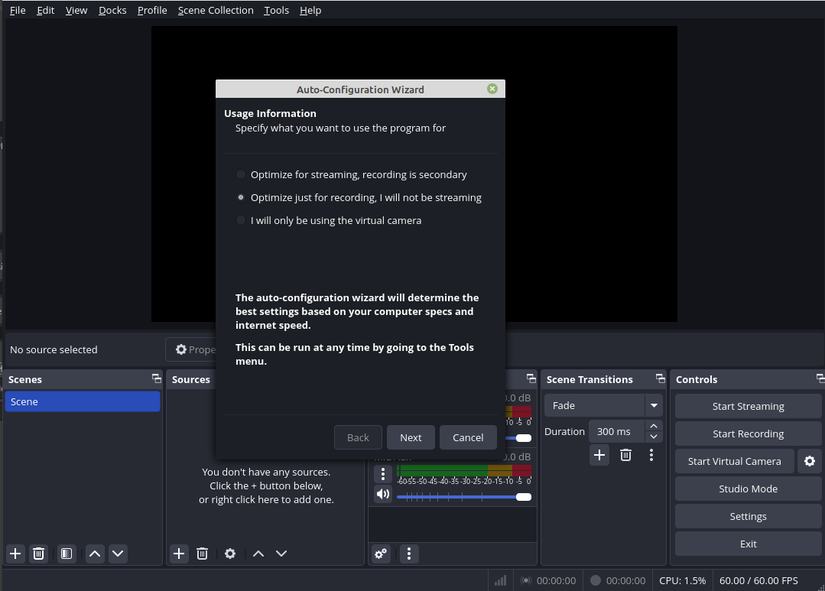Image resolution: width=825 pixels, height=591 pixels.
Task: Increase transition duration with the up arrow
Action: (654, 425)
